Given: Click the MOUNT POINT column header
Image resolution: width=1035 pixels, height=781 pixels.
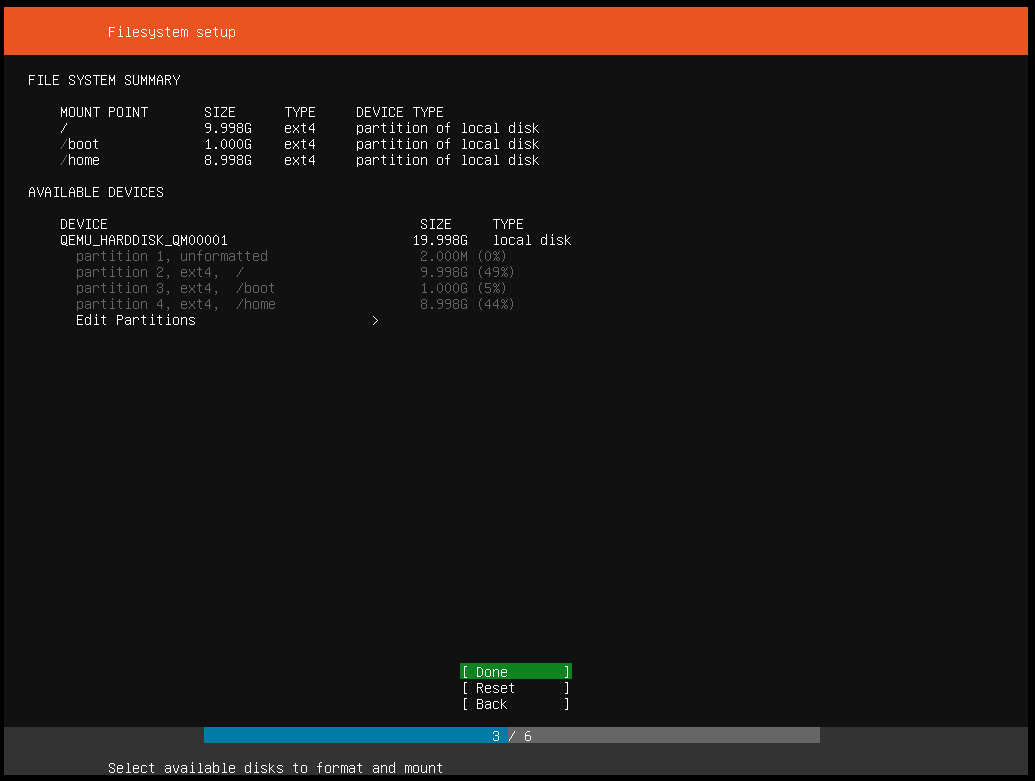Looking at the screenshot, I should pos(104,112).
